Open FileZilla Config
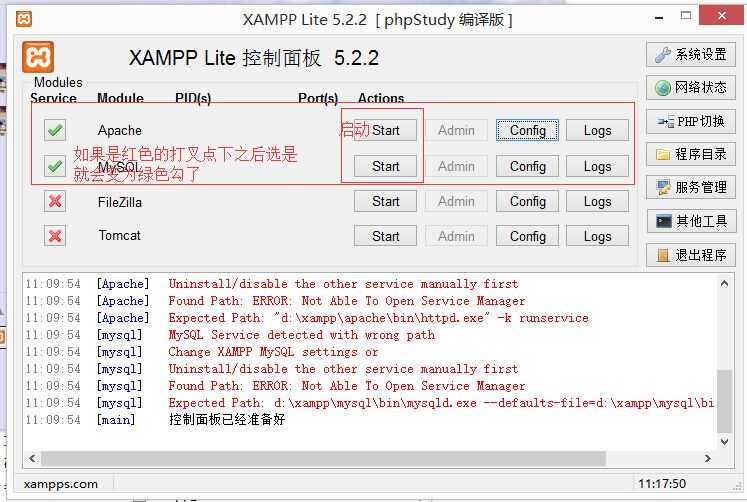The height and width of the screenshot is (502, 747). [527, 201]
